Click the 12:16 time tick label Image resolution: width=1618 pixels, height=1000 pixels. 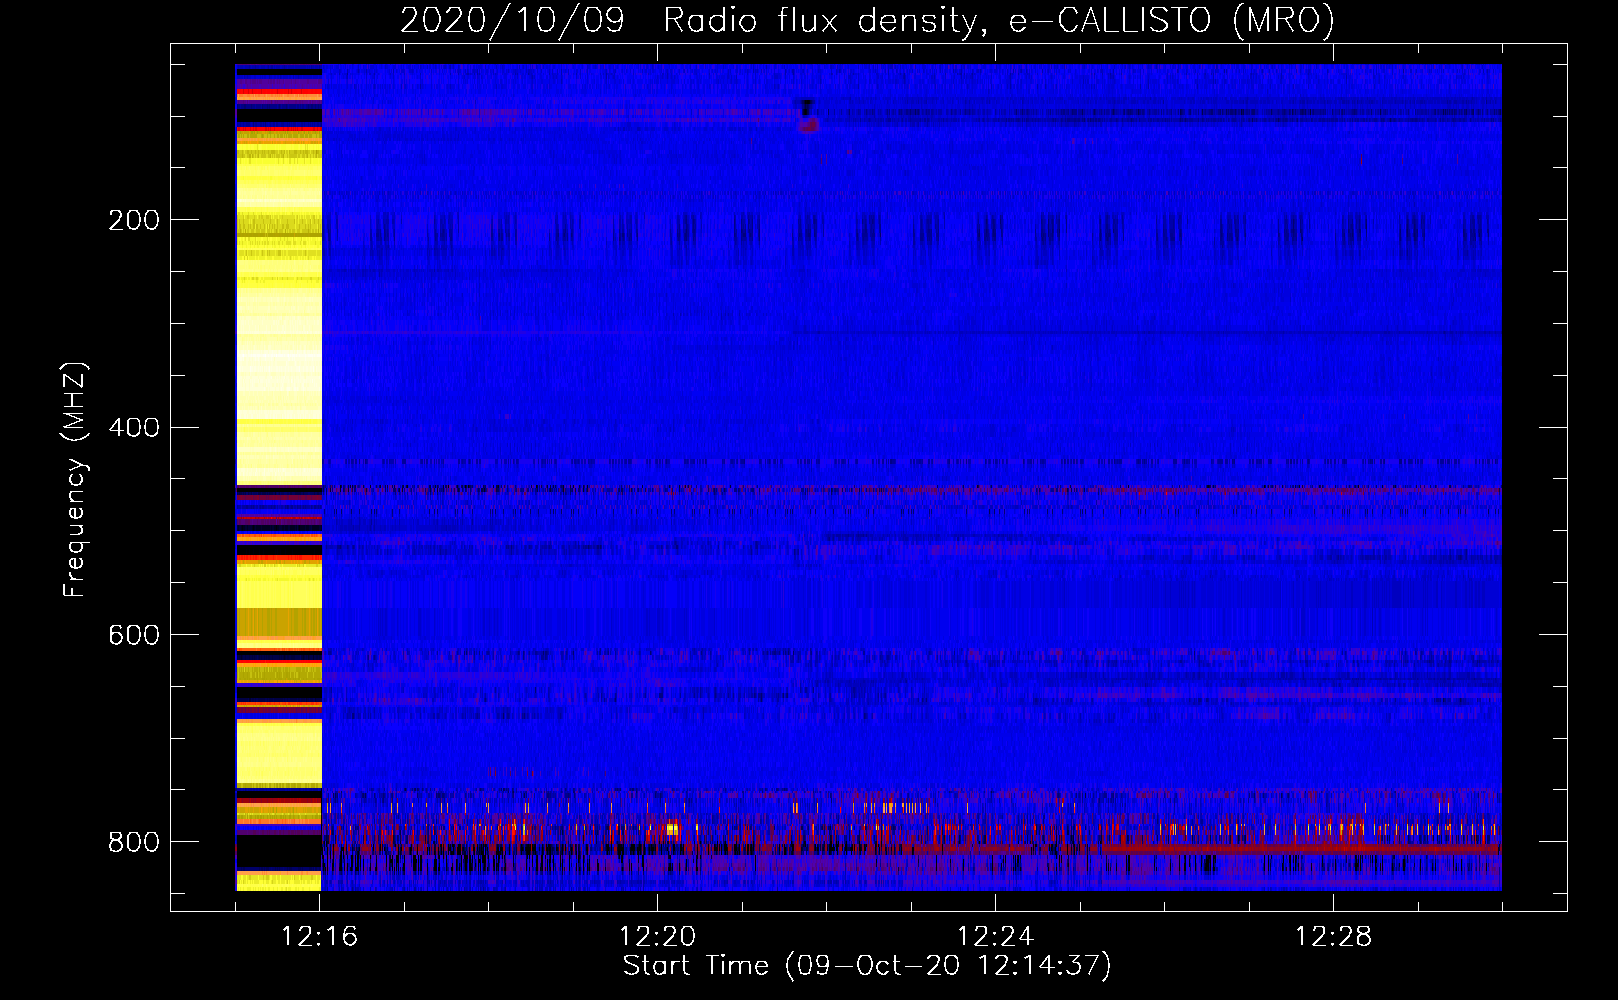point(320,937)
